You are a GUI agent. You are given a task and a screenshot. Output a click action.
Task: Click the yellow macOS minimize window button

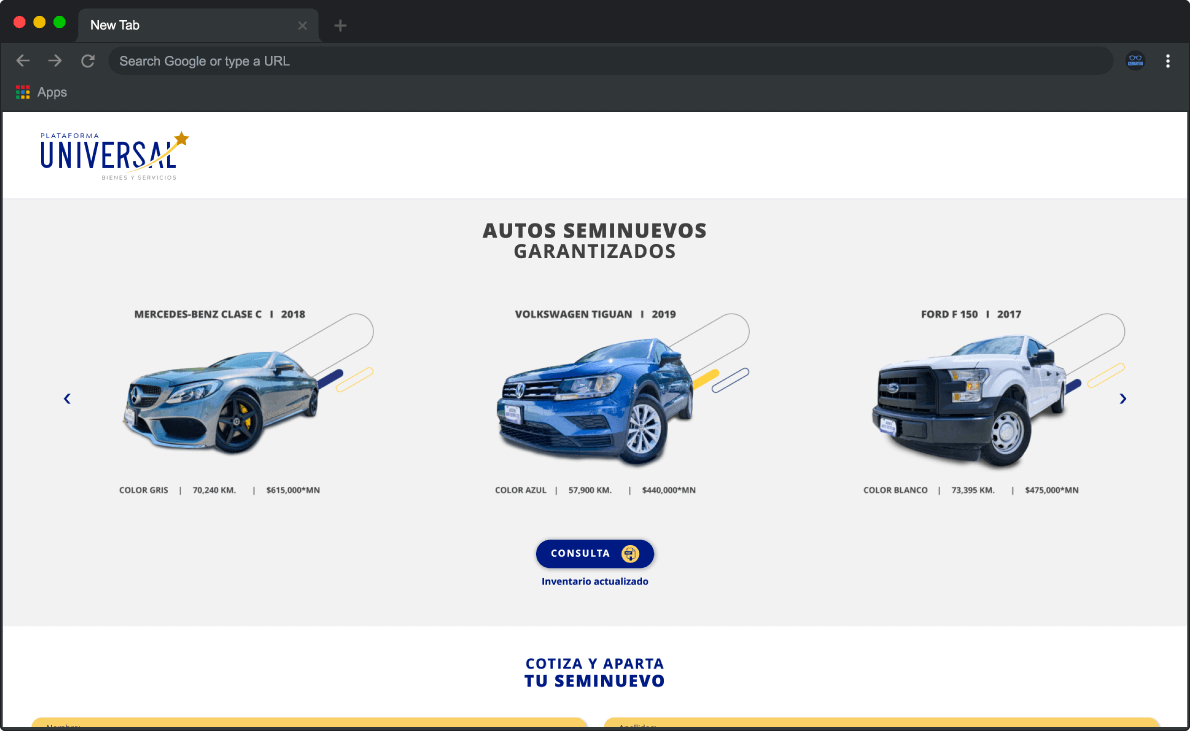pos(39,22)
